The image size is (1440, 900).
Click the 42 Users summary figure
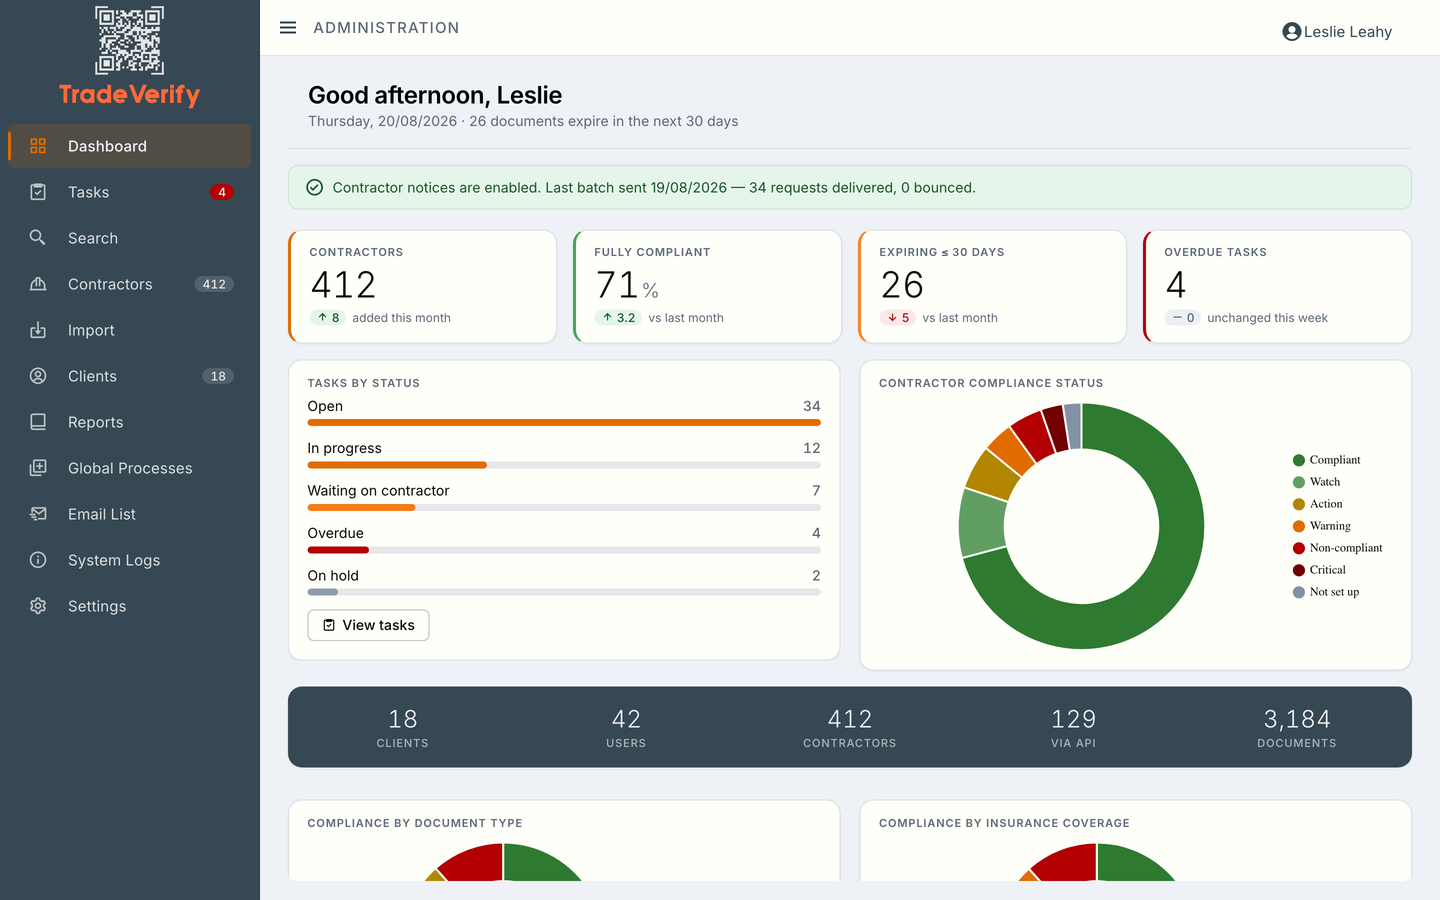click(626, 719)
